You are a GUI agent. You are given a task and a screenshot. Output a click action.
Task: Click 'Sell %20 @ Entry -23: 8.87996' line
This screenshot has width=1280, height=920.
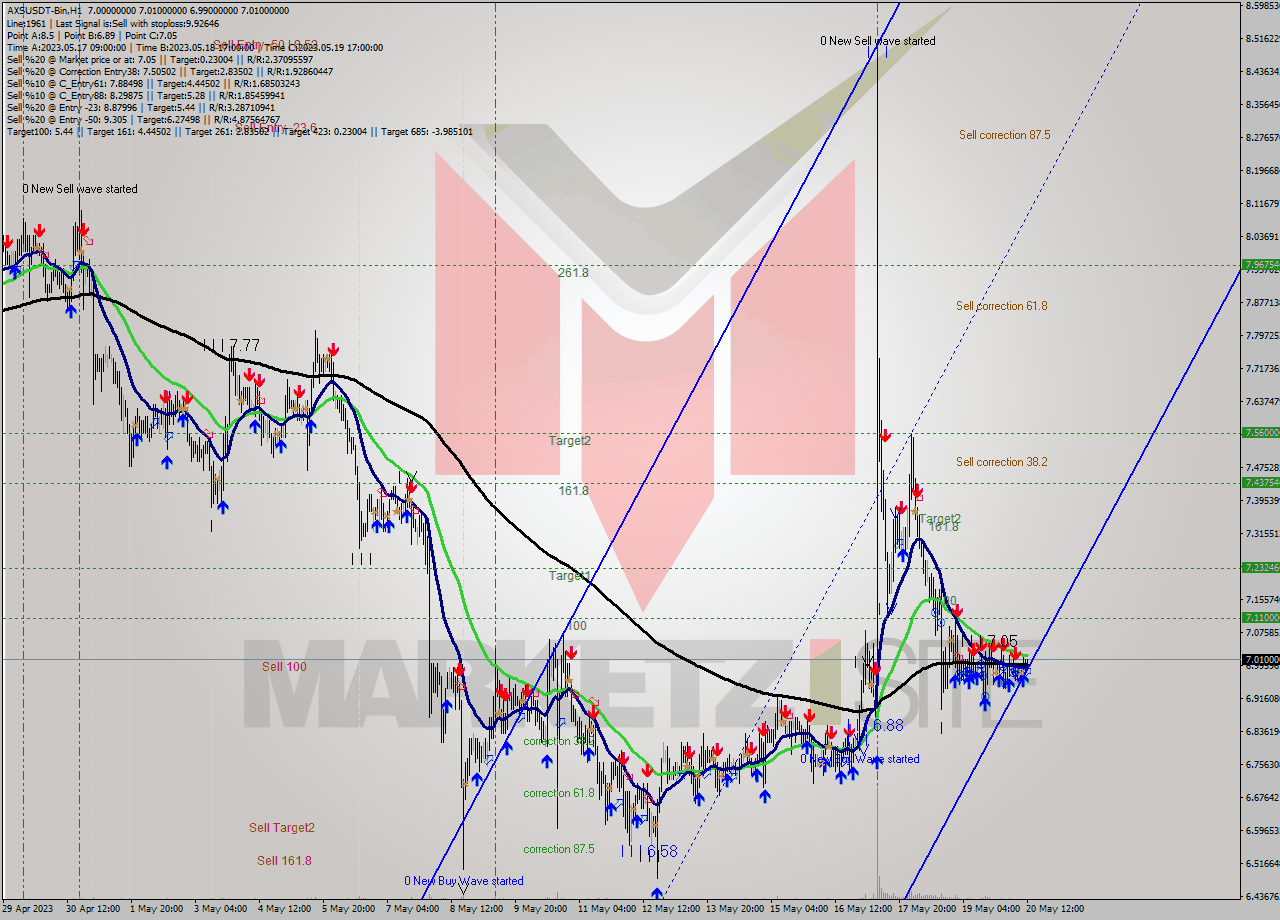[x=140, y=107]
